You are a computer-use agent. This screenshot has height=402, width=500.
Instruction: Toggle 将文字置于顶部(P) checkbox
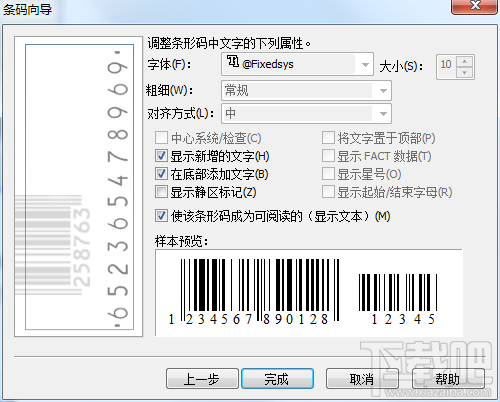coord(328,137)
